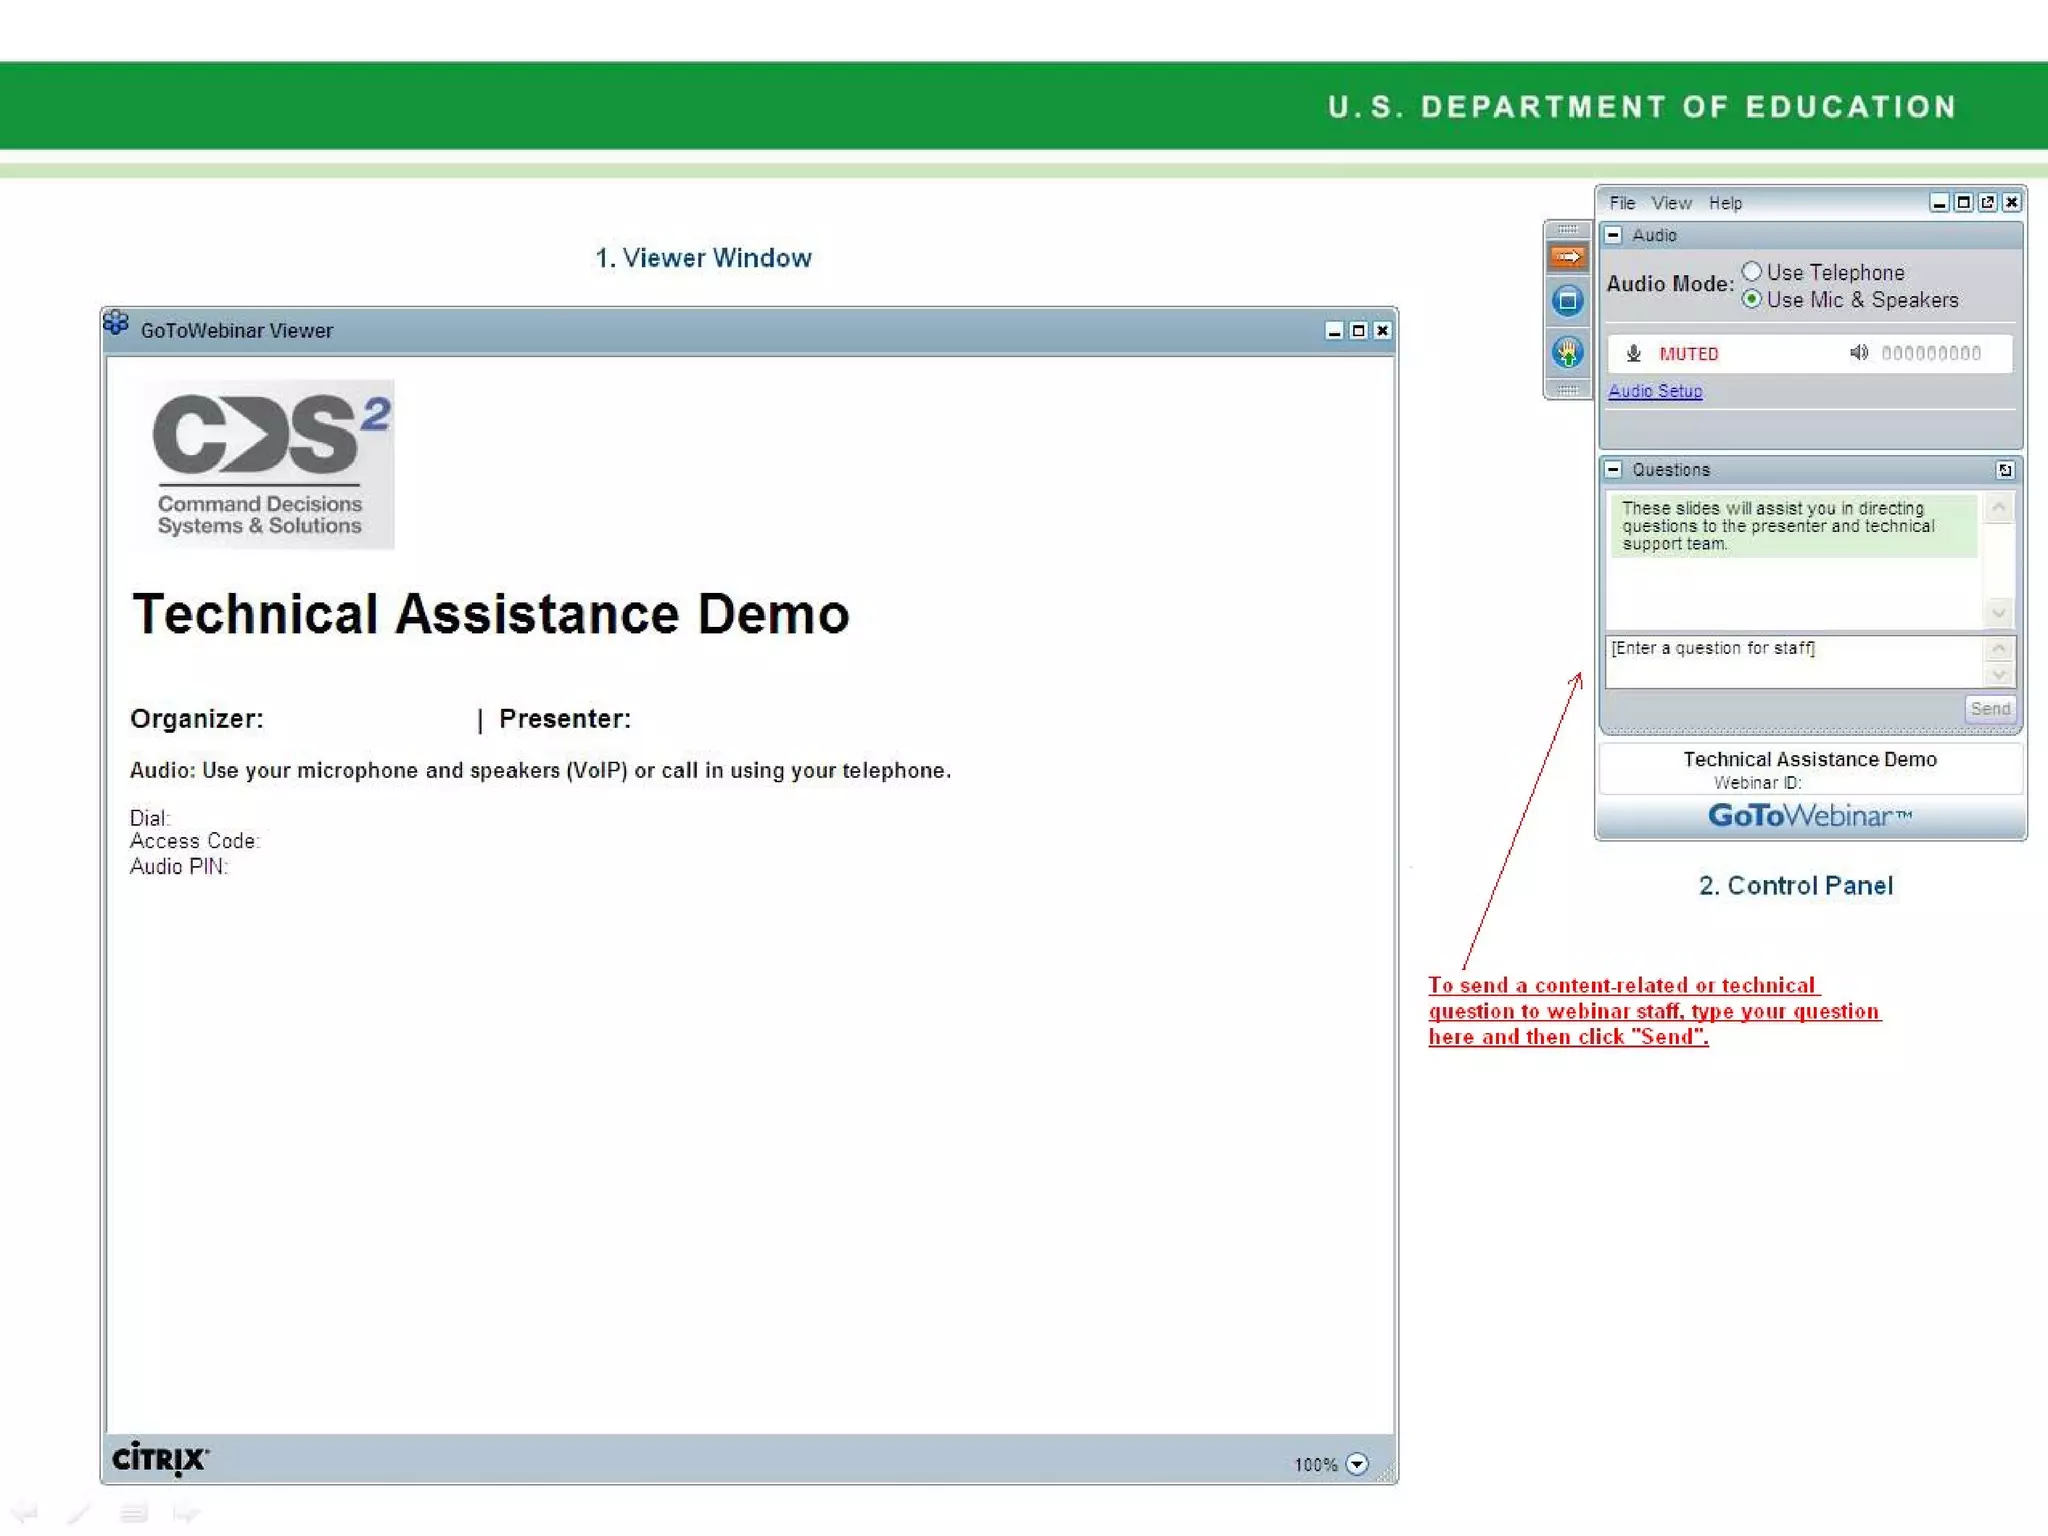Undock the Questions pane with its corner icon

pyautogui.click(x=2004, y=470)
